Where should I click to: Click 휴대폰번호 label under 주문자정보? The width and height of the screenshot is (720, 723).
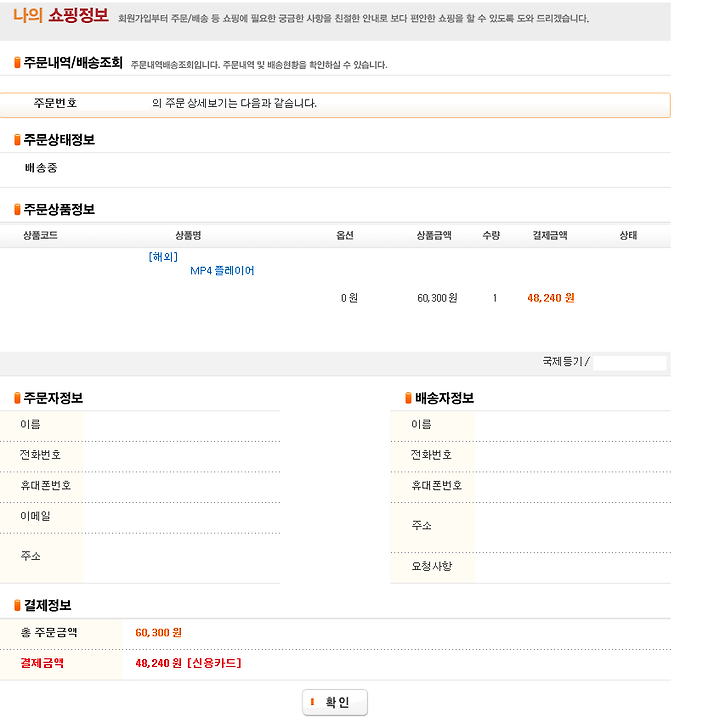click(46, 486)
